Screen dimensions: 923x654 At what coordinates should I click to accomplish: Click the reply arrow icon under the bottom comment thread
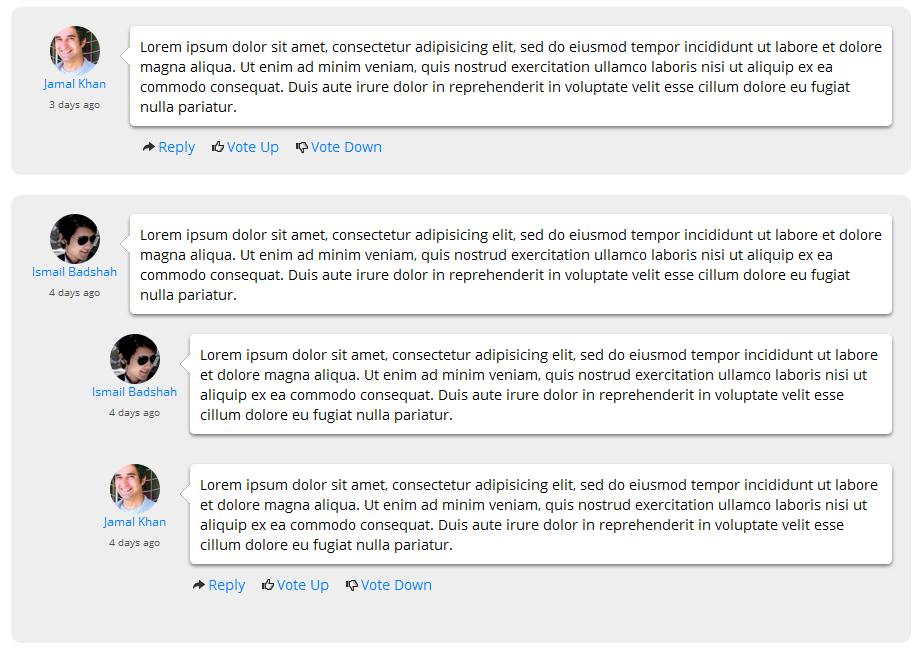[198, 585]
